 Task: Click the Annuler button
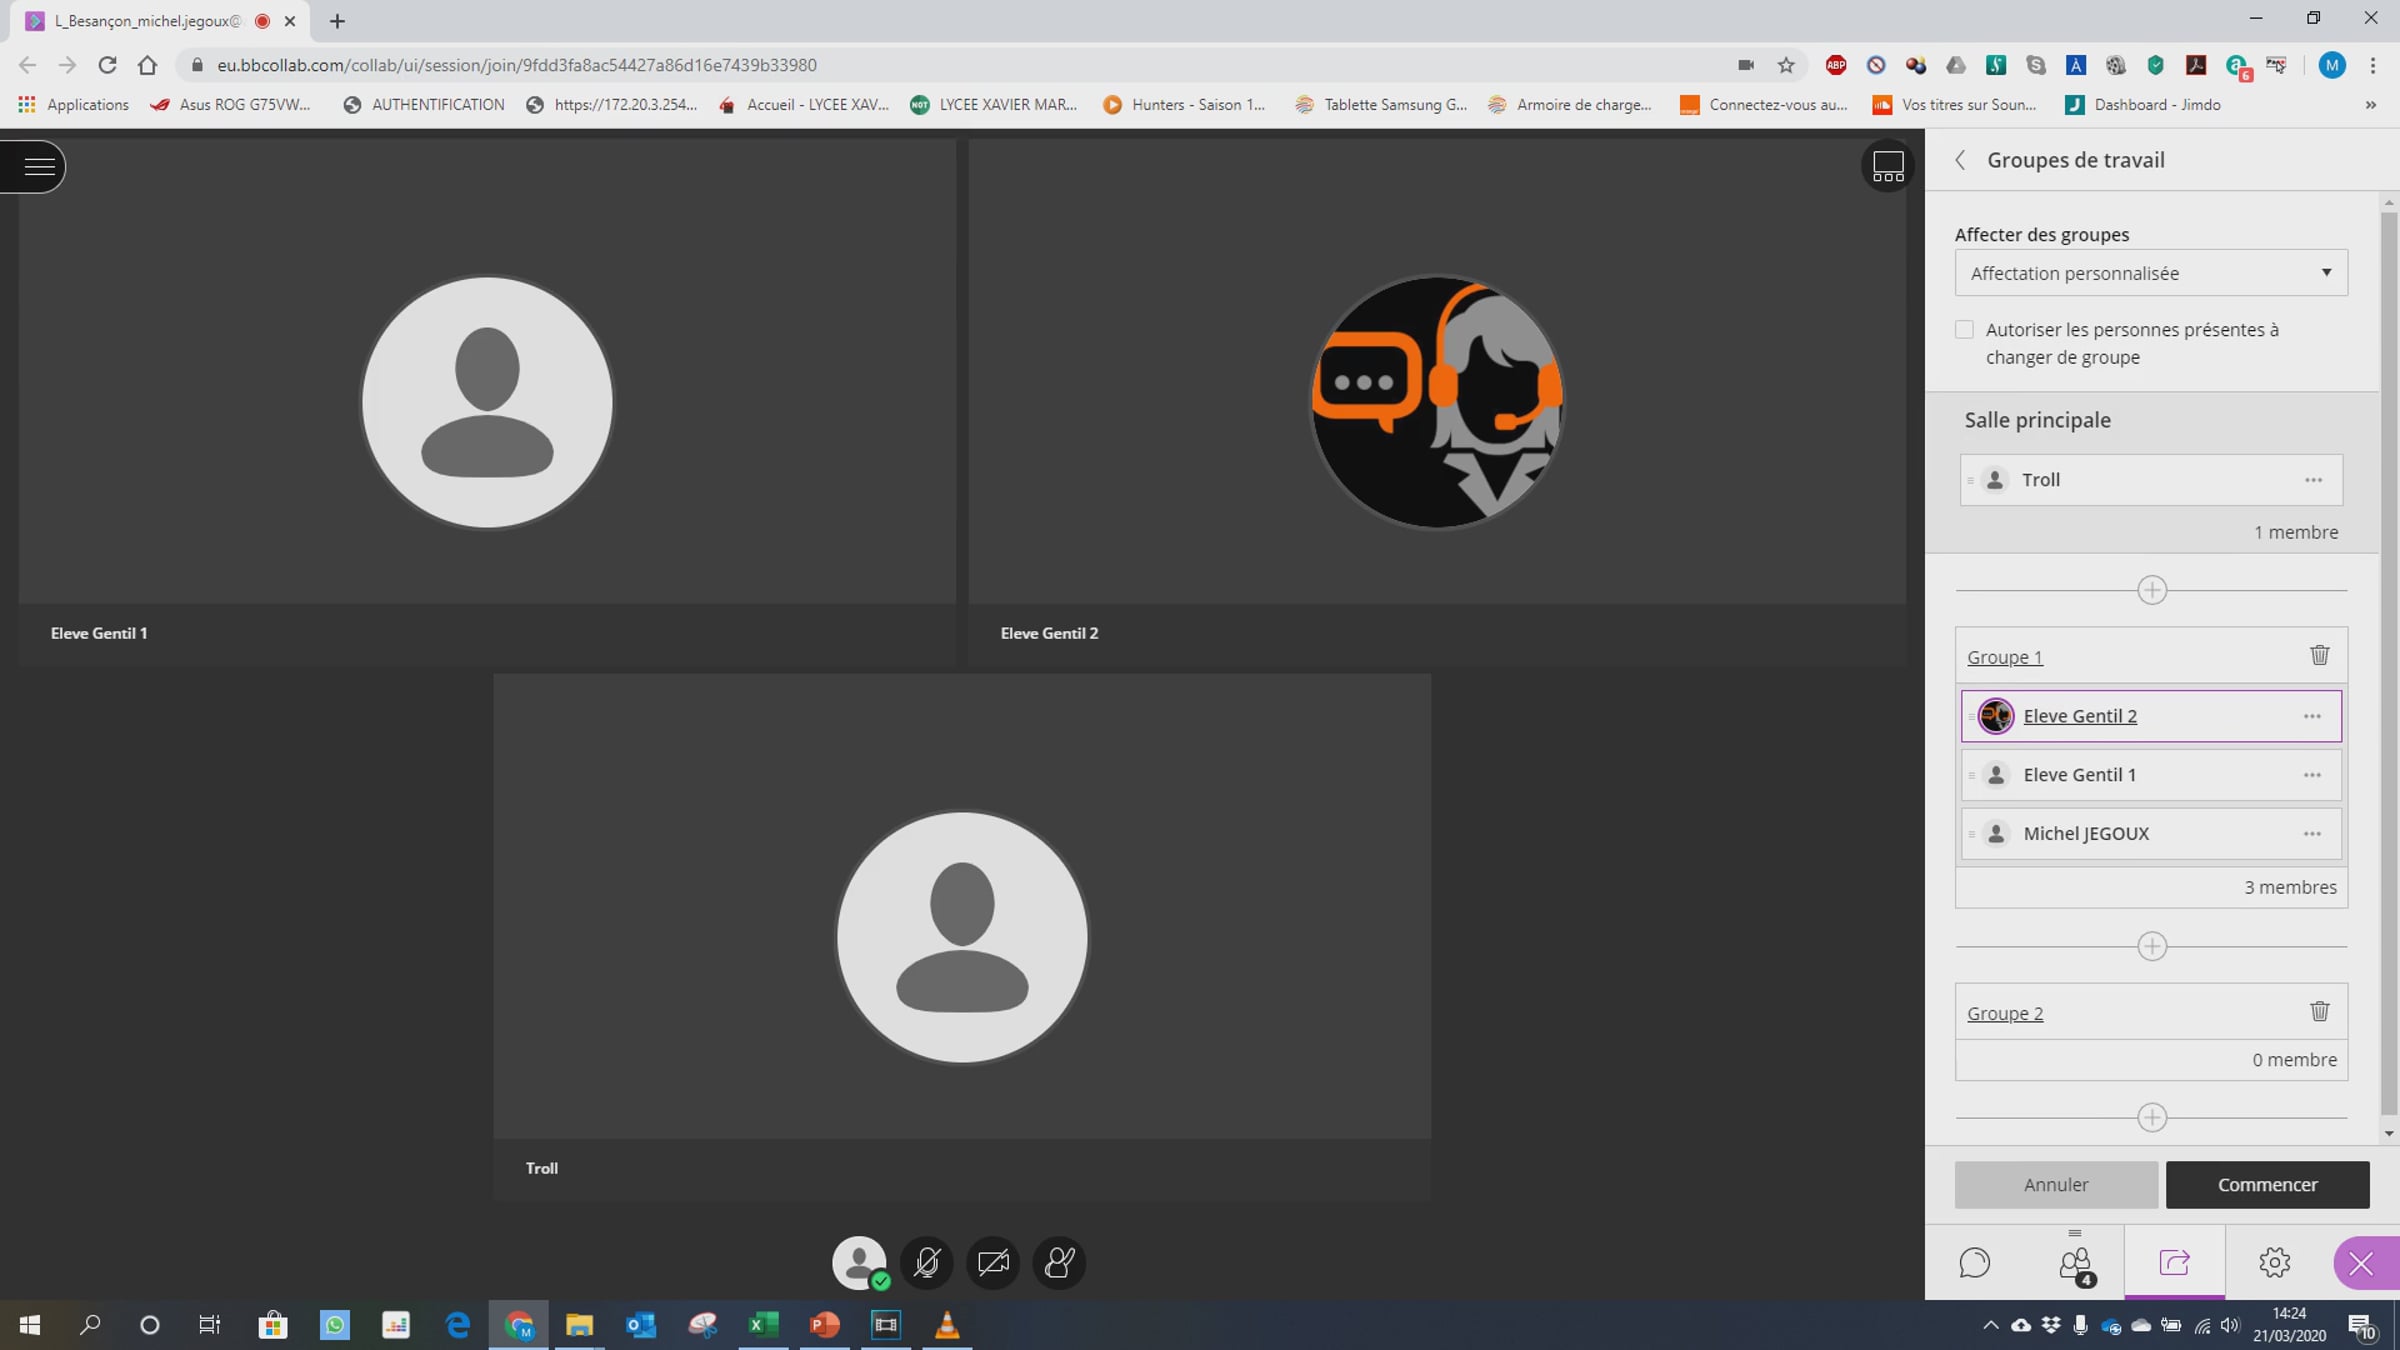[x=2056, y=1184]
